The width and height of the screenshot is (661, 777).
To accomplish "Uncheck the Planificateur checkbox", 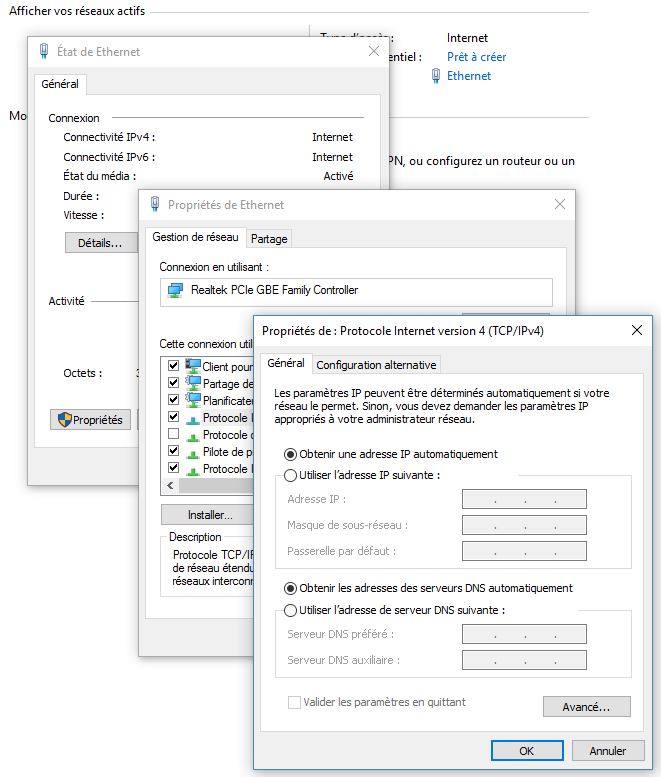I will [x=173, y=399].
